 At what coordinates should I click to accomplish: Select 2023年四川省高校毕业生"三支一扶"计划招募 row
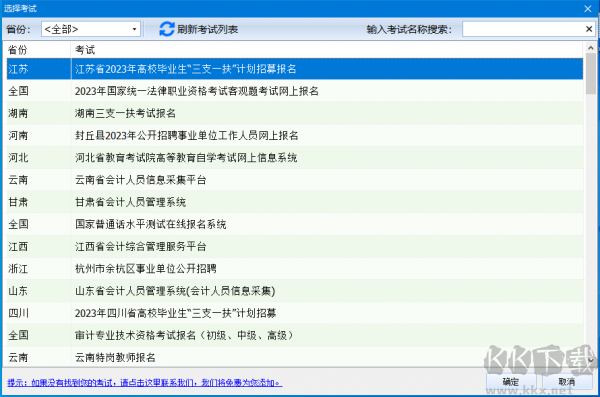[295, 313]
